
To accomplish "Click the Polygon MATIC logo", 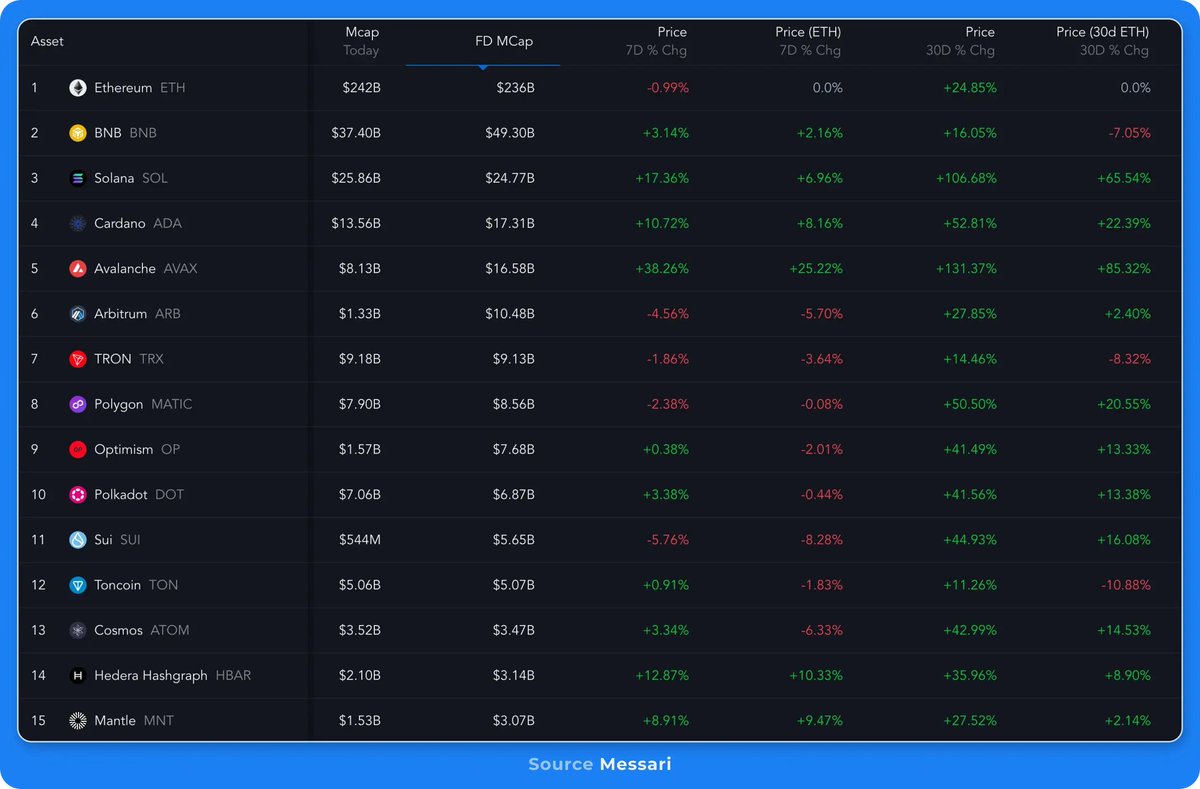I will pos(77,404).
